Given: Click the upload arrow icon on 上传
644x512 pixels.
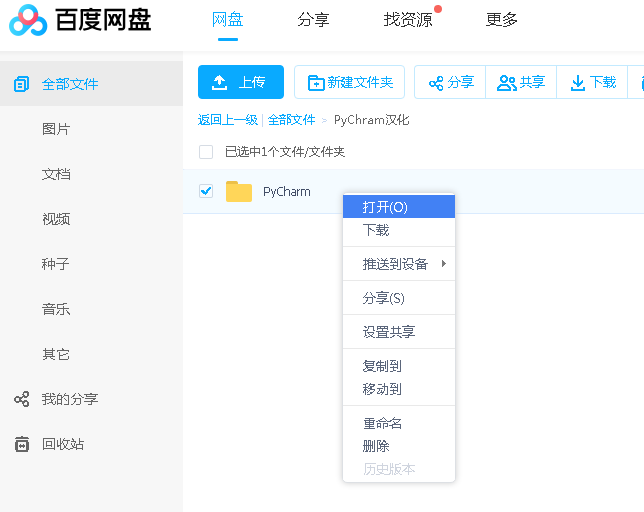Looking at the screenshot, I should pos(220,83).
